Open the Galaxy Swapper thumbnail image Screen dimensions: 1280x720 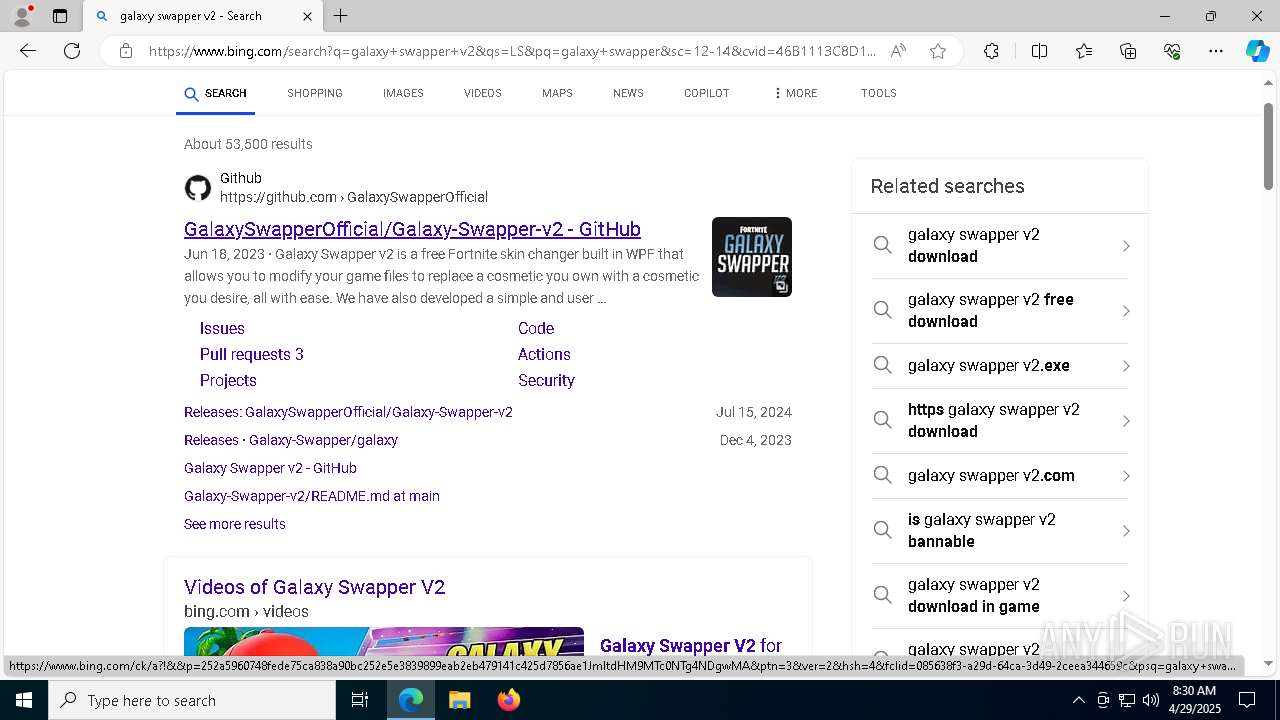pos(752,257)
